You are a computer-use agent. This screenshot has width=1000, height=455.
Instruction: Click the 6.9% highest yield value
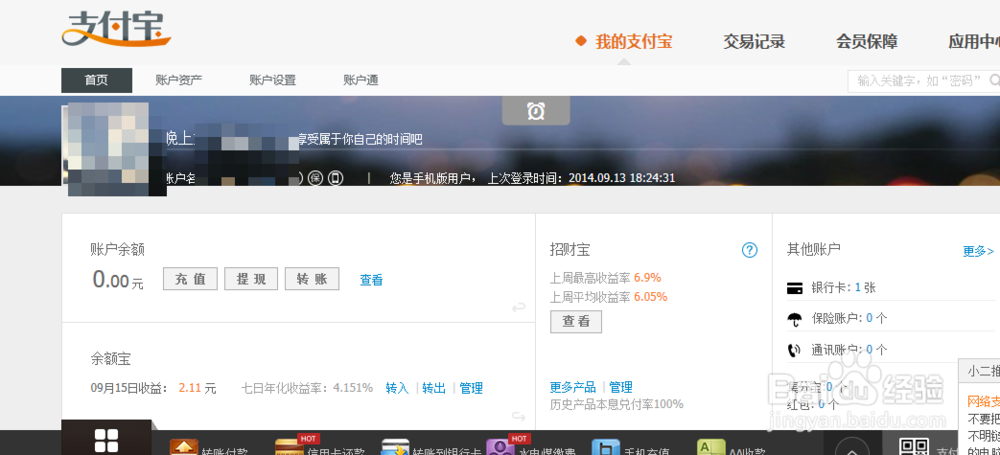(647, 278)
